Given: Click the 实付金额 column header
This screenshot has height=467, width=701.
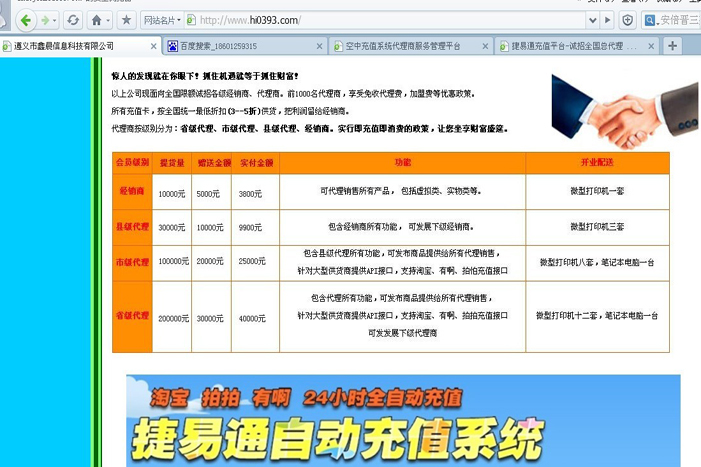Looking at the screenshot, I should 256,163.
